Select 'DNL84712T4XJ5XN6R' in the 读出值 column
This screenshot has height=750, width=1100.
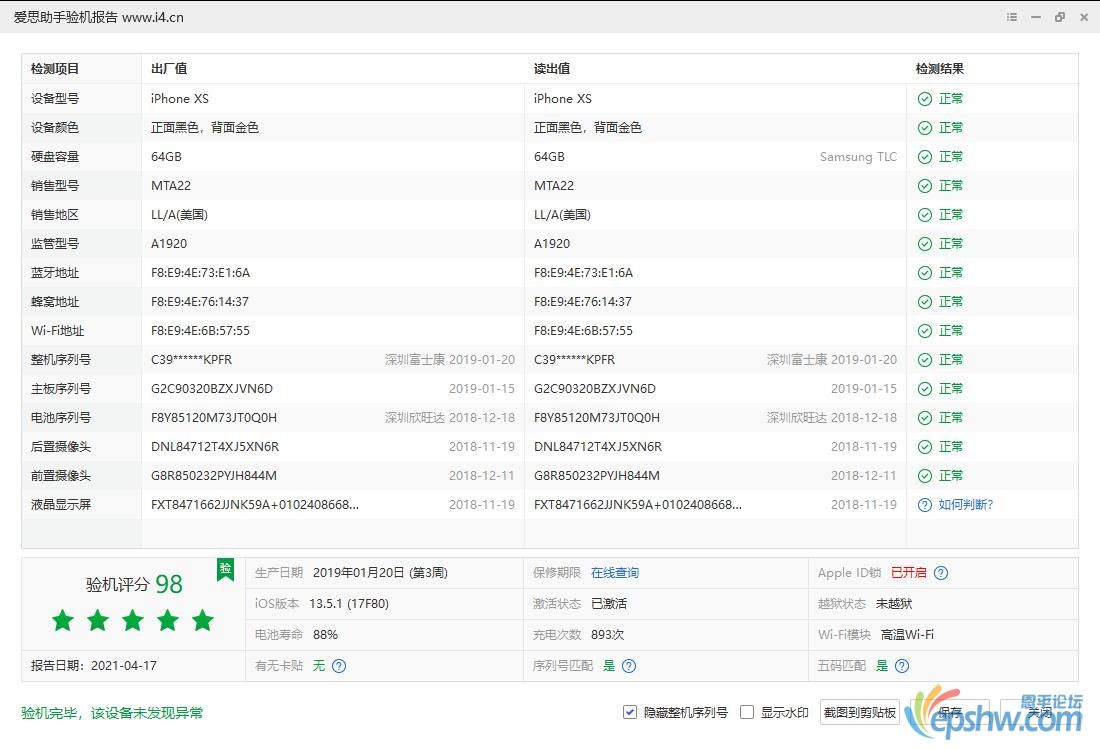[x=598, y=447]
